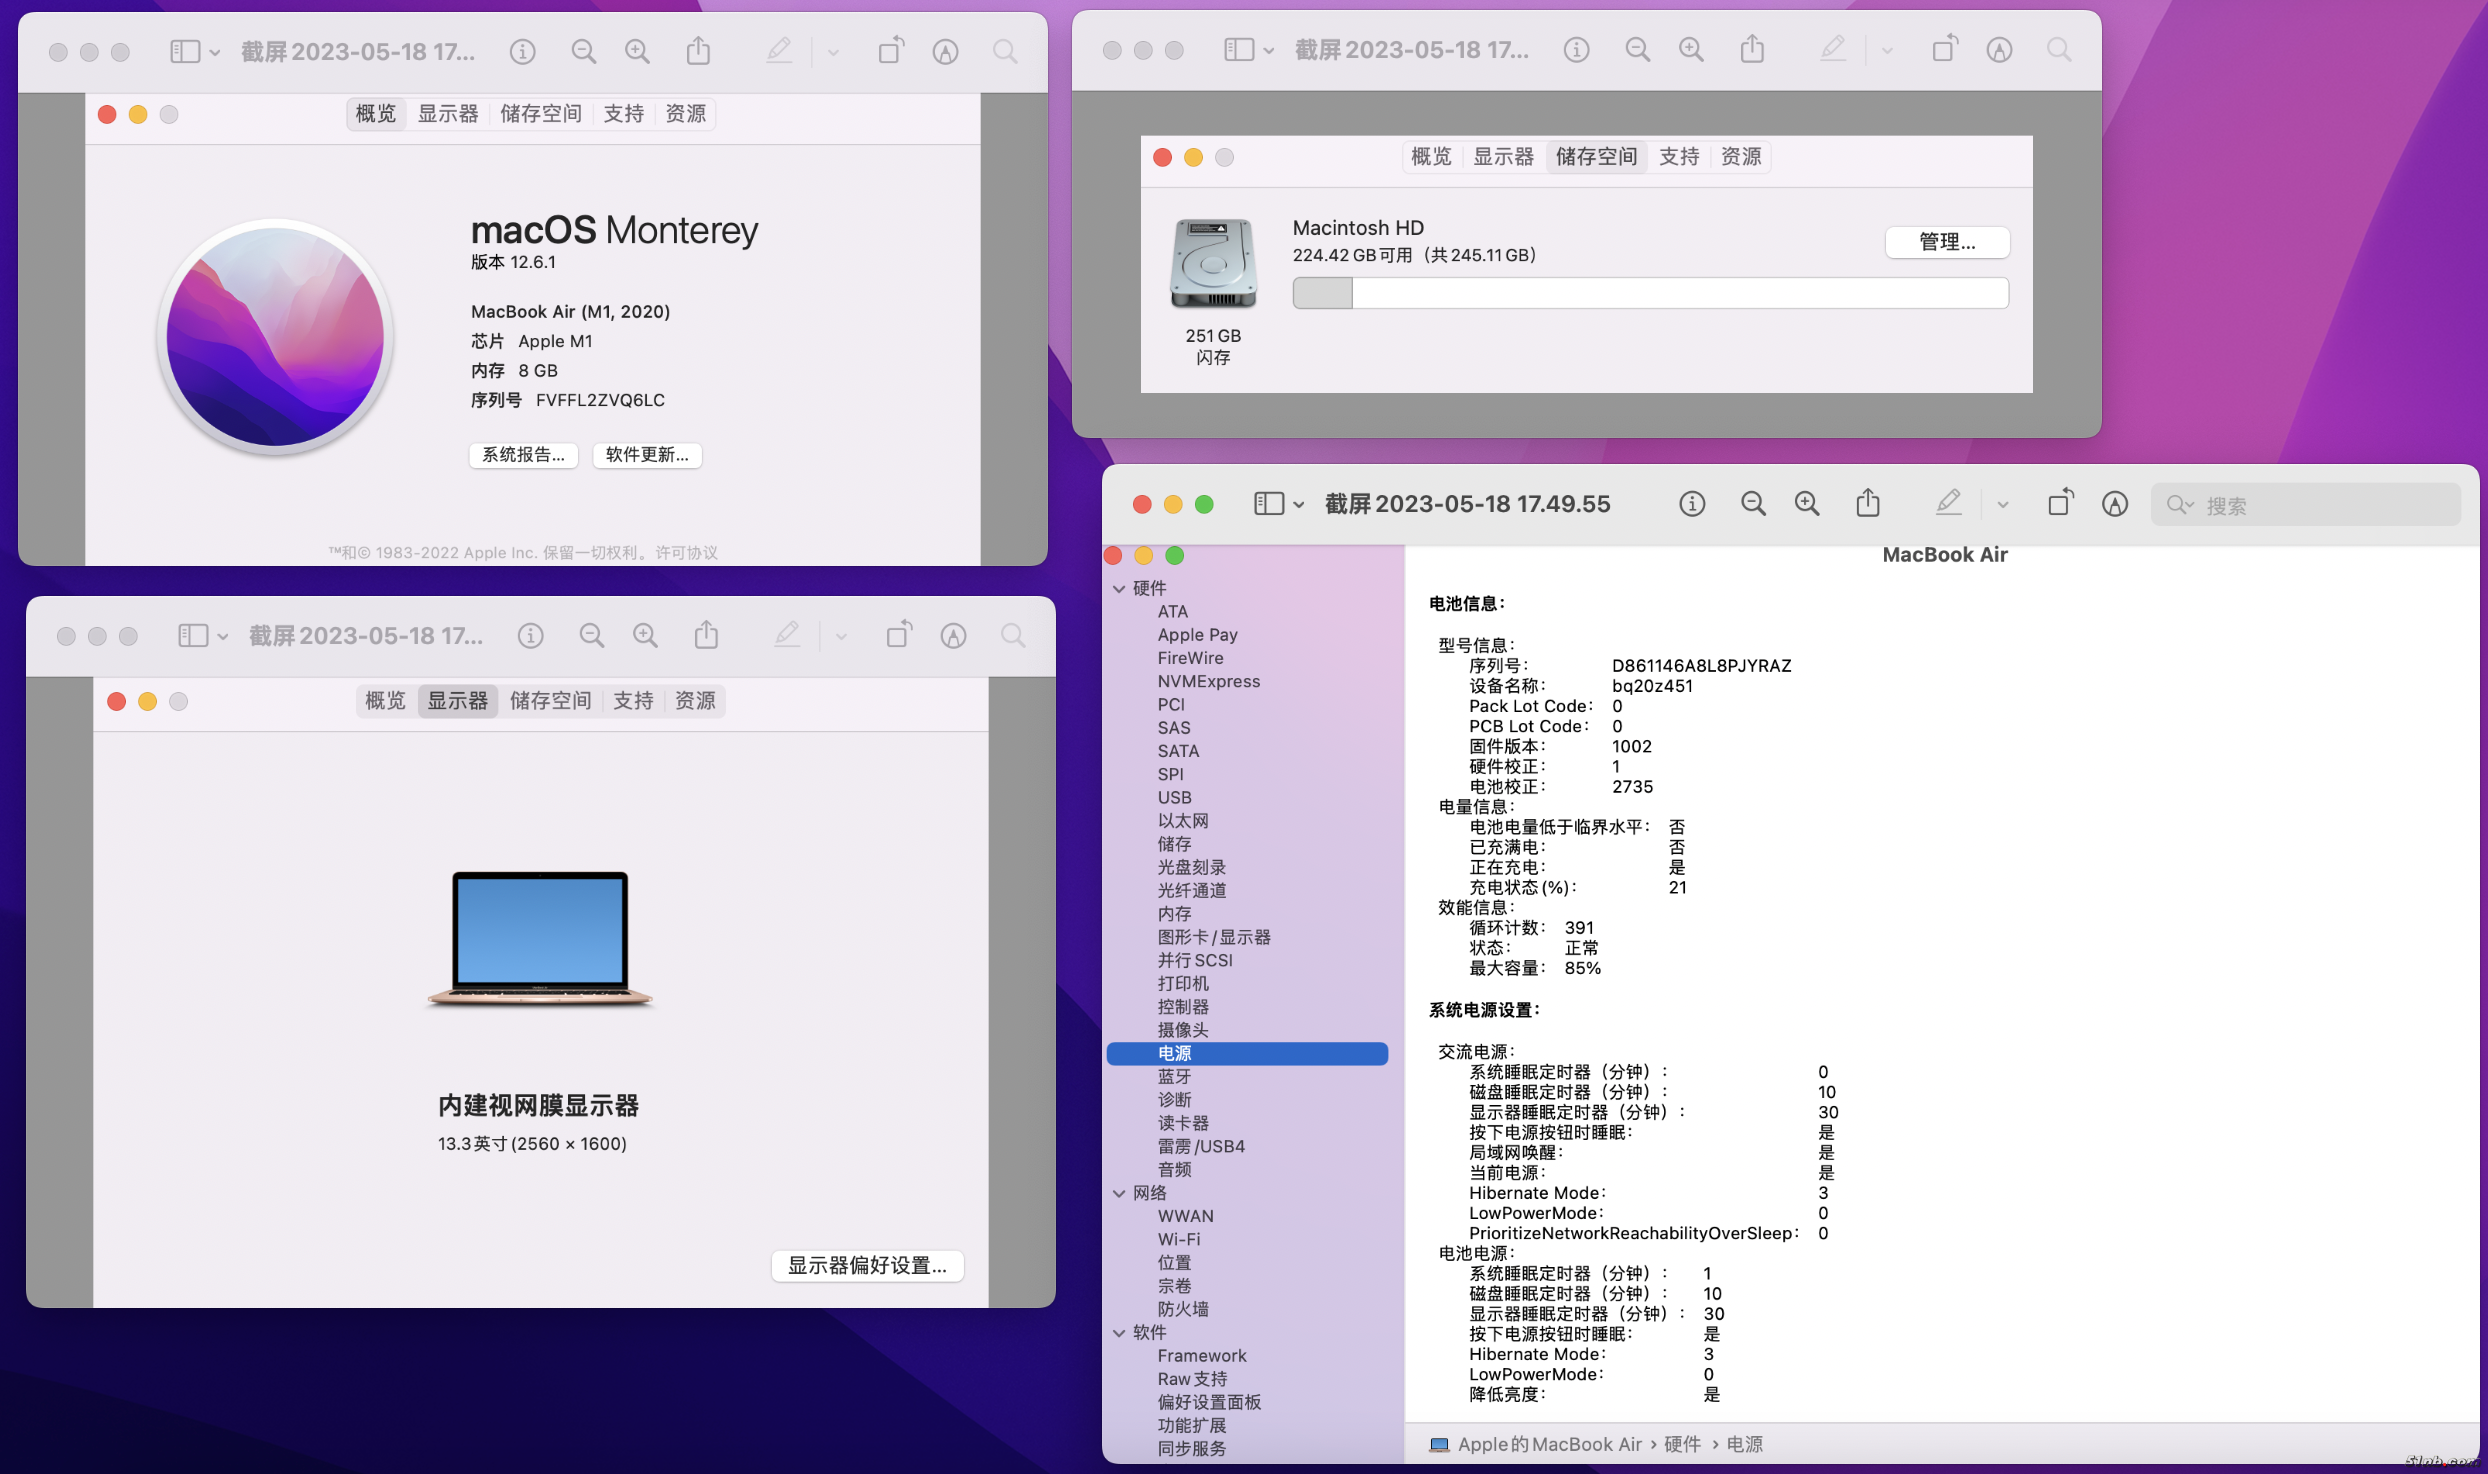Image resolution: width=2488 pixels, height=1474 pixels.
Task: Click the highlight pen icon in the top-left Preview window
Action: click(x=779, y=51)
